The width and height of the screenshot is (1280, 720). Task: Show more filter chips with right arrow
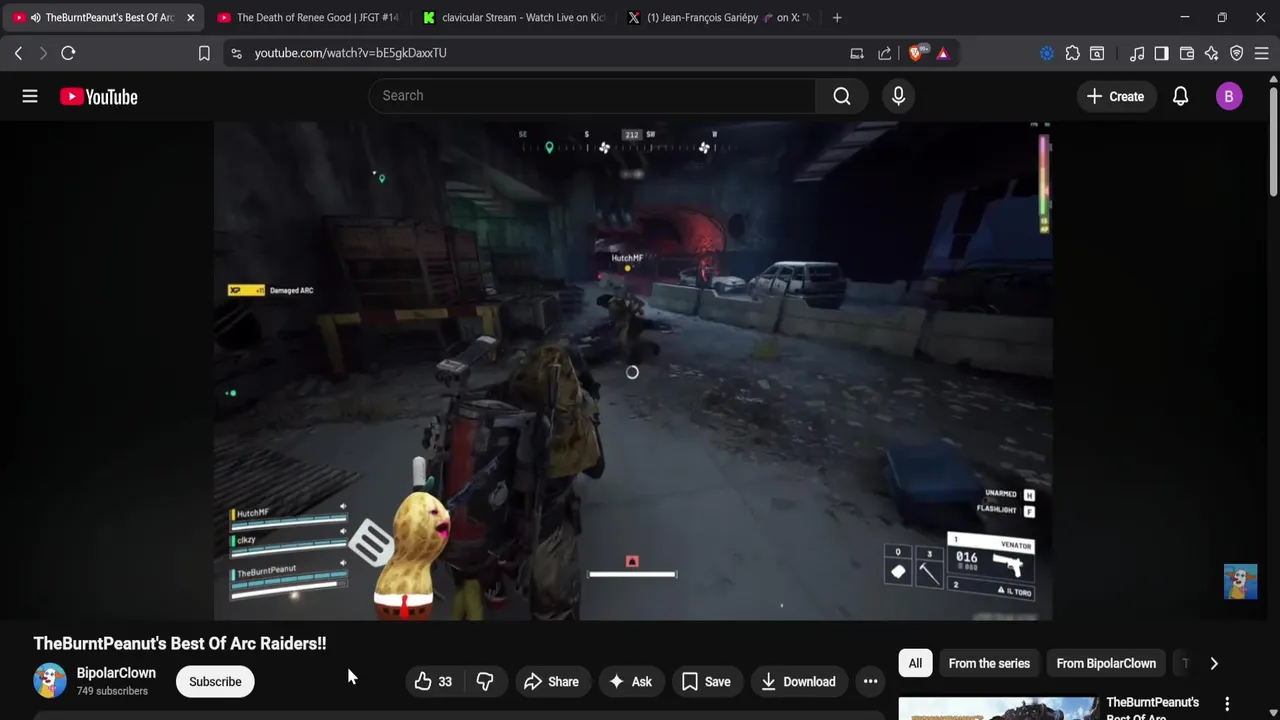pyautogui.click(x=1214, y=663)
